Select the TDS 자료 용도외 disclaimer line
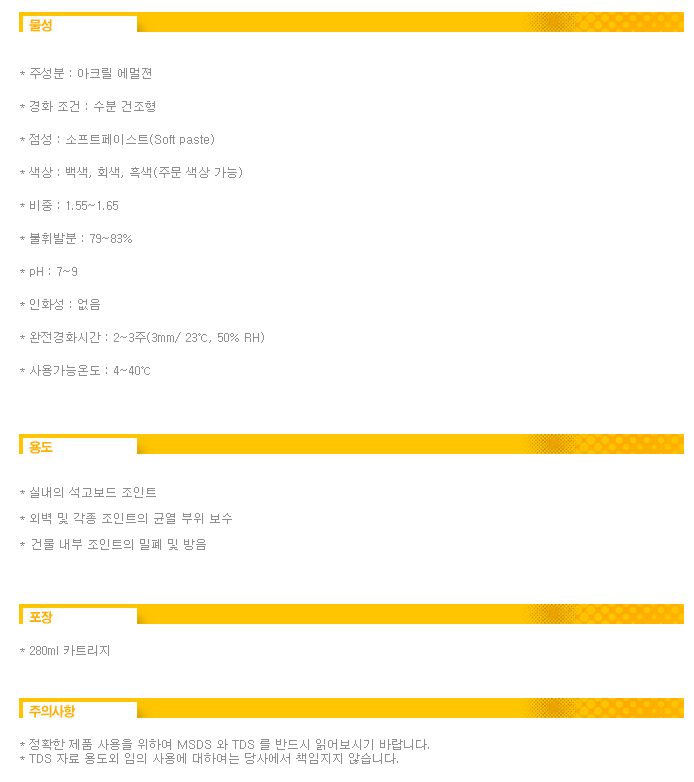Viewport: 694px width, 782px height. 208,758
